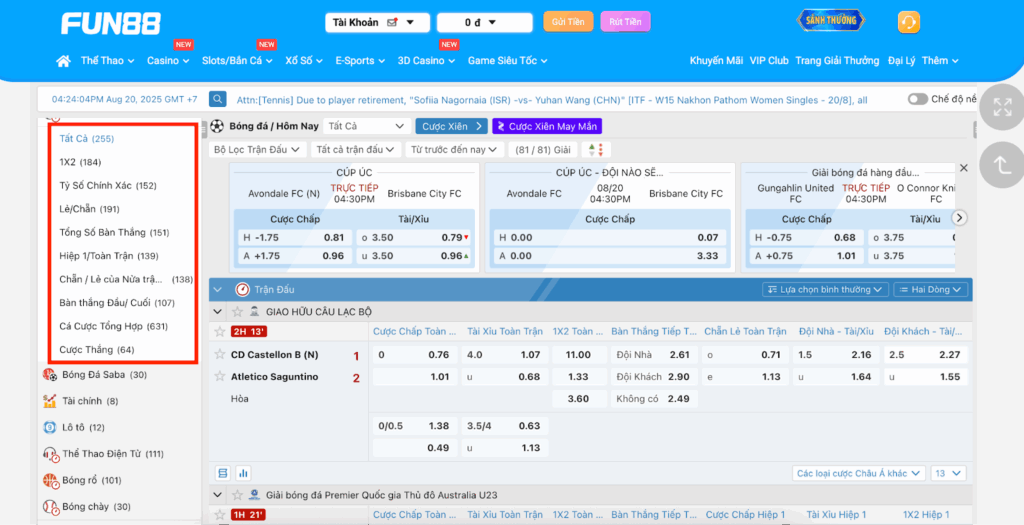Click the stopwatch icon next to Trận Đấu

click(x=242, y=289)
